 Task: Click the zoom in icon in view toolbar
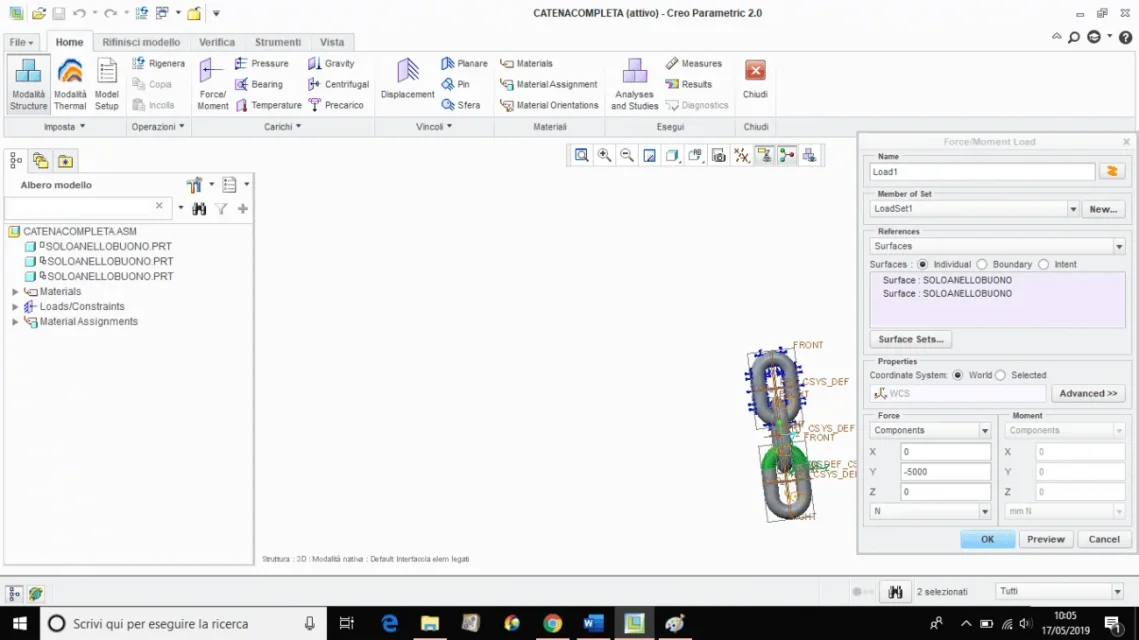tap(604, 155)
